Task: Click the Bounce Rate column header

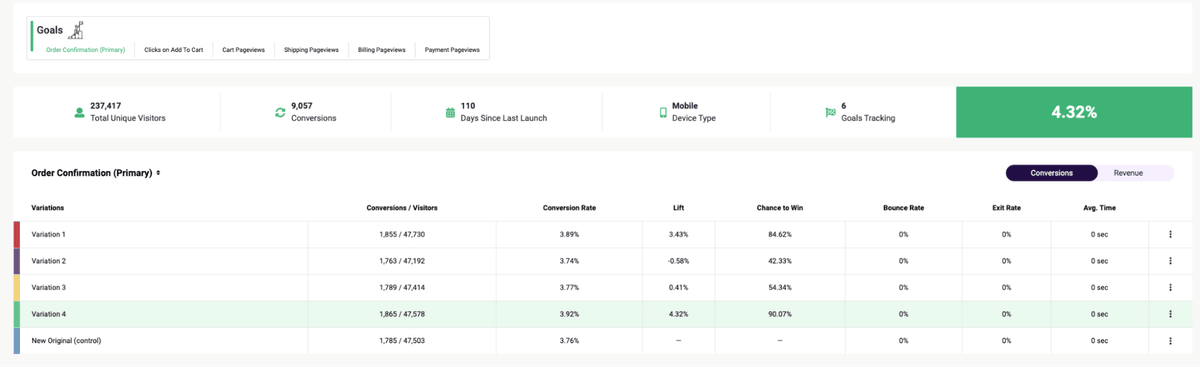Action: pos(903,208)
